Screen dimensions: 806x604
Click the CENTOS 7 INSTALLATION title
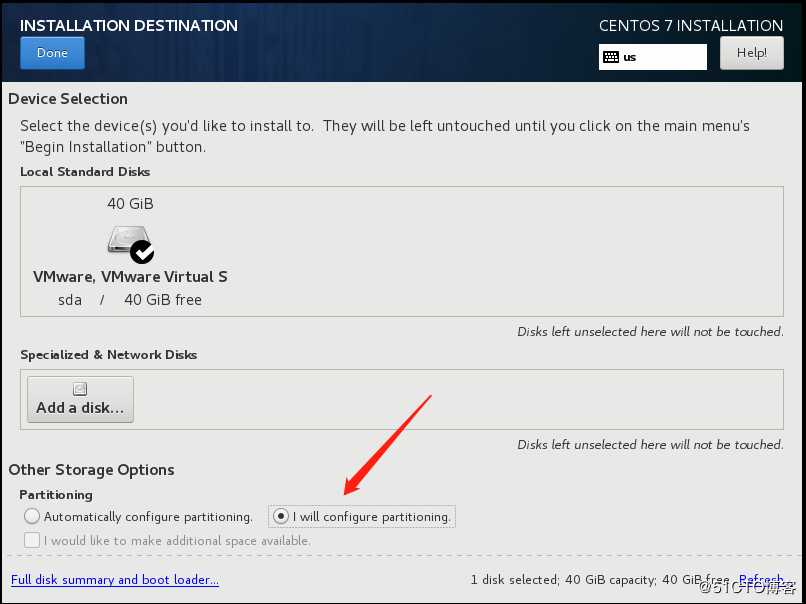pyautogui.click(x=691, y=26)
